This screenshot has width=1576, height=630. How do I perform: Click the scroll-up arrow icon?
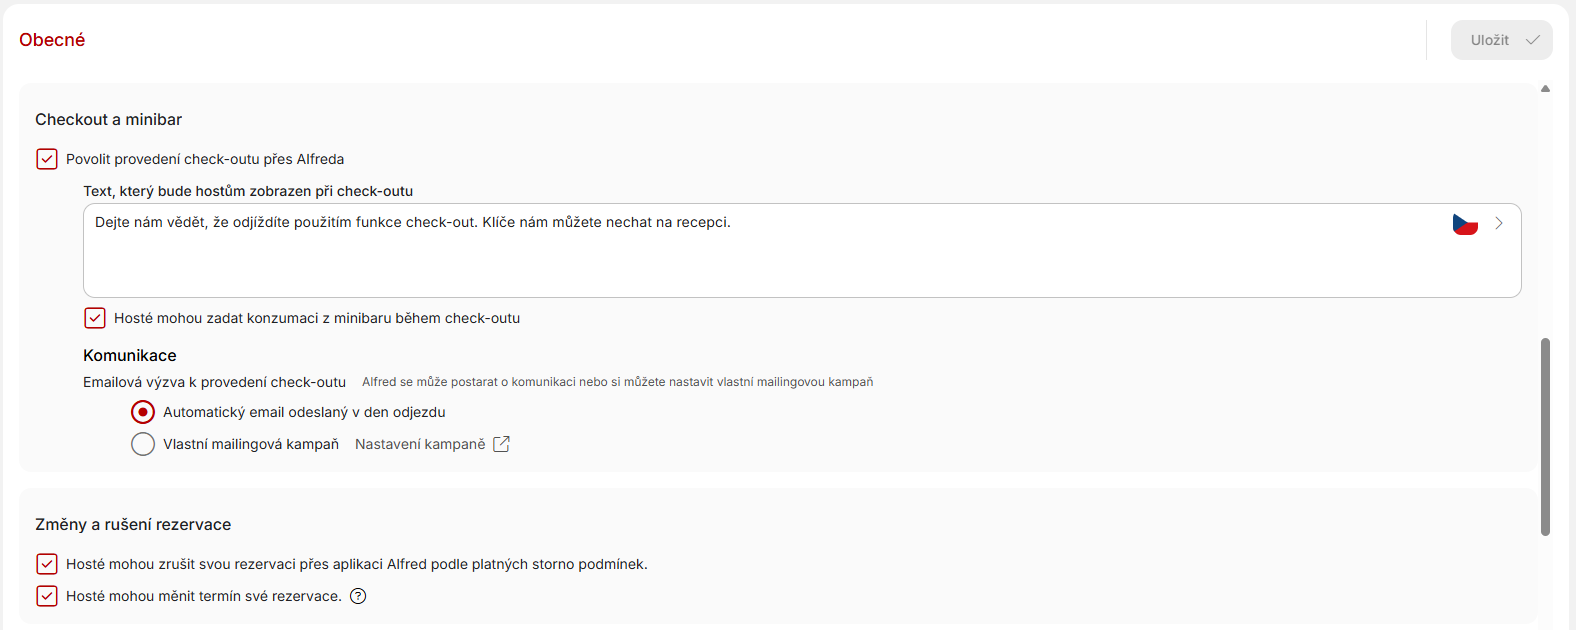pos(1545,89)
